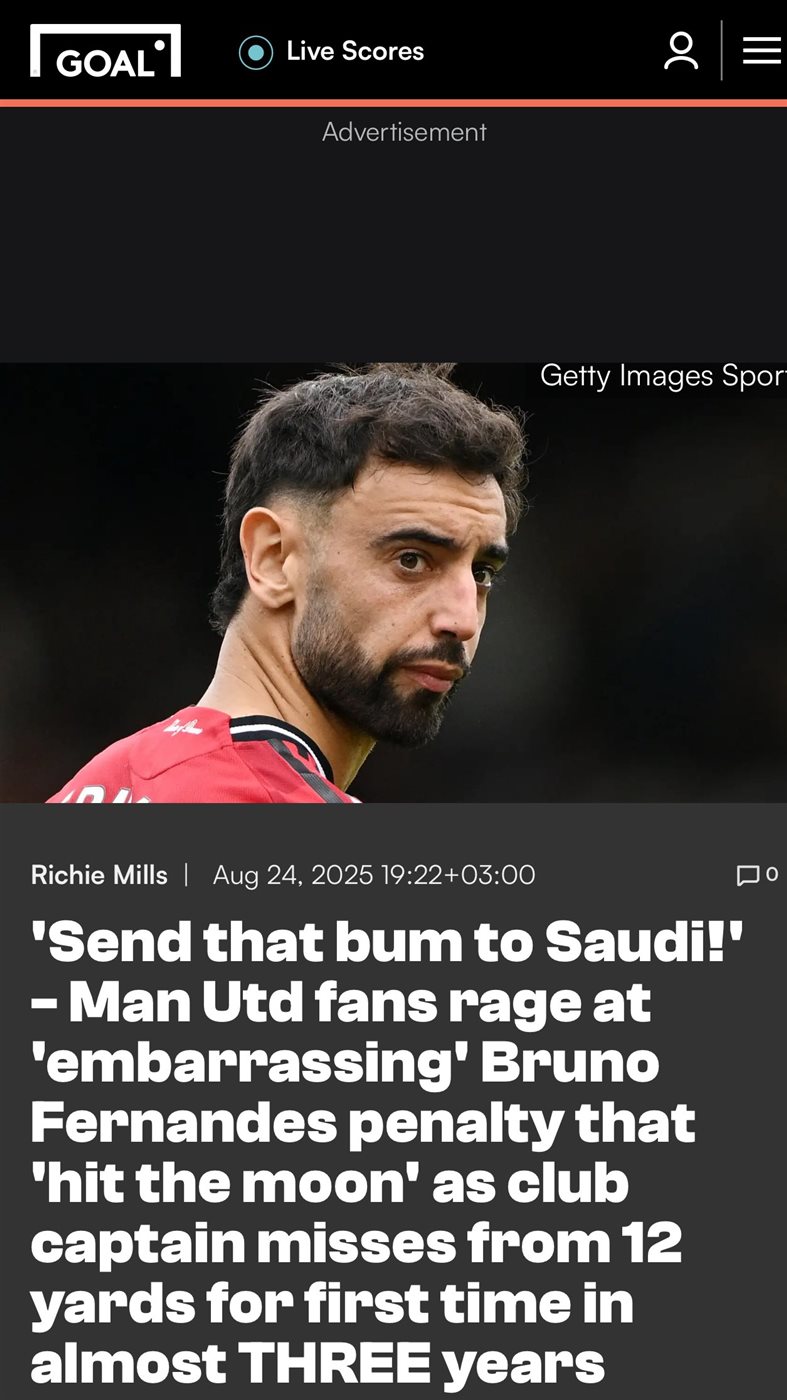The width and height of the screenshot is (787, 1400).
Task: Open the user profile account icon
Action: tap(681, 51)
